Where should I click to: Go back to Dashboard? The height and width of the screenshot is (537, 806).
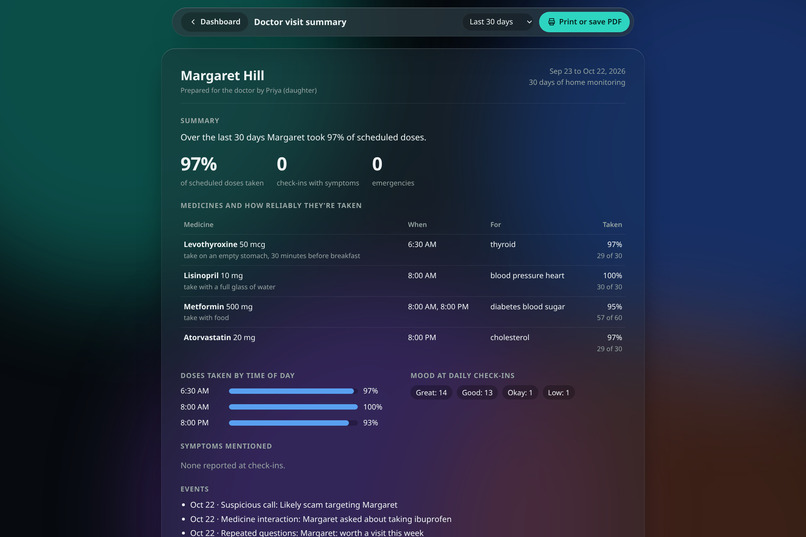click(x=215, y=22)
